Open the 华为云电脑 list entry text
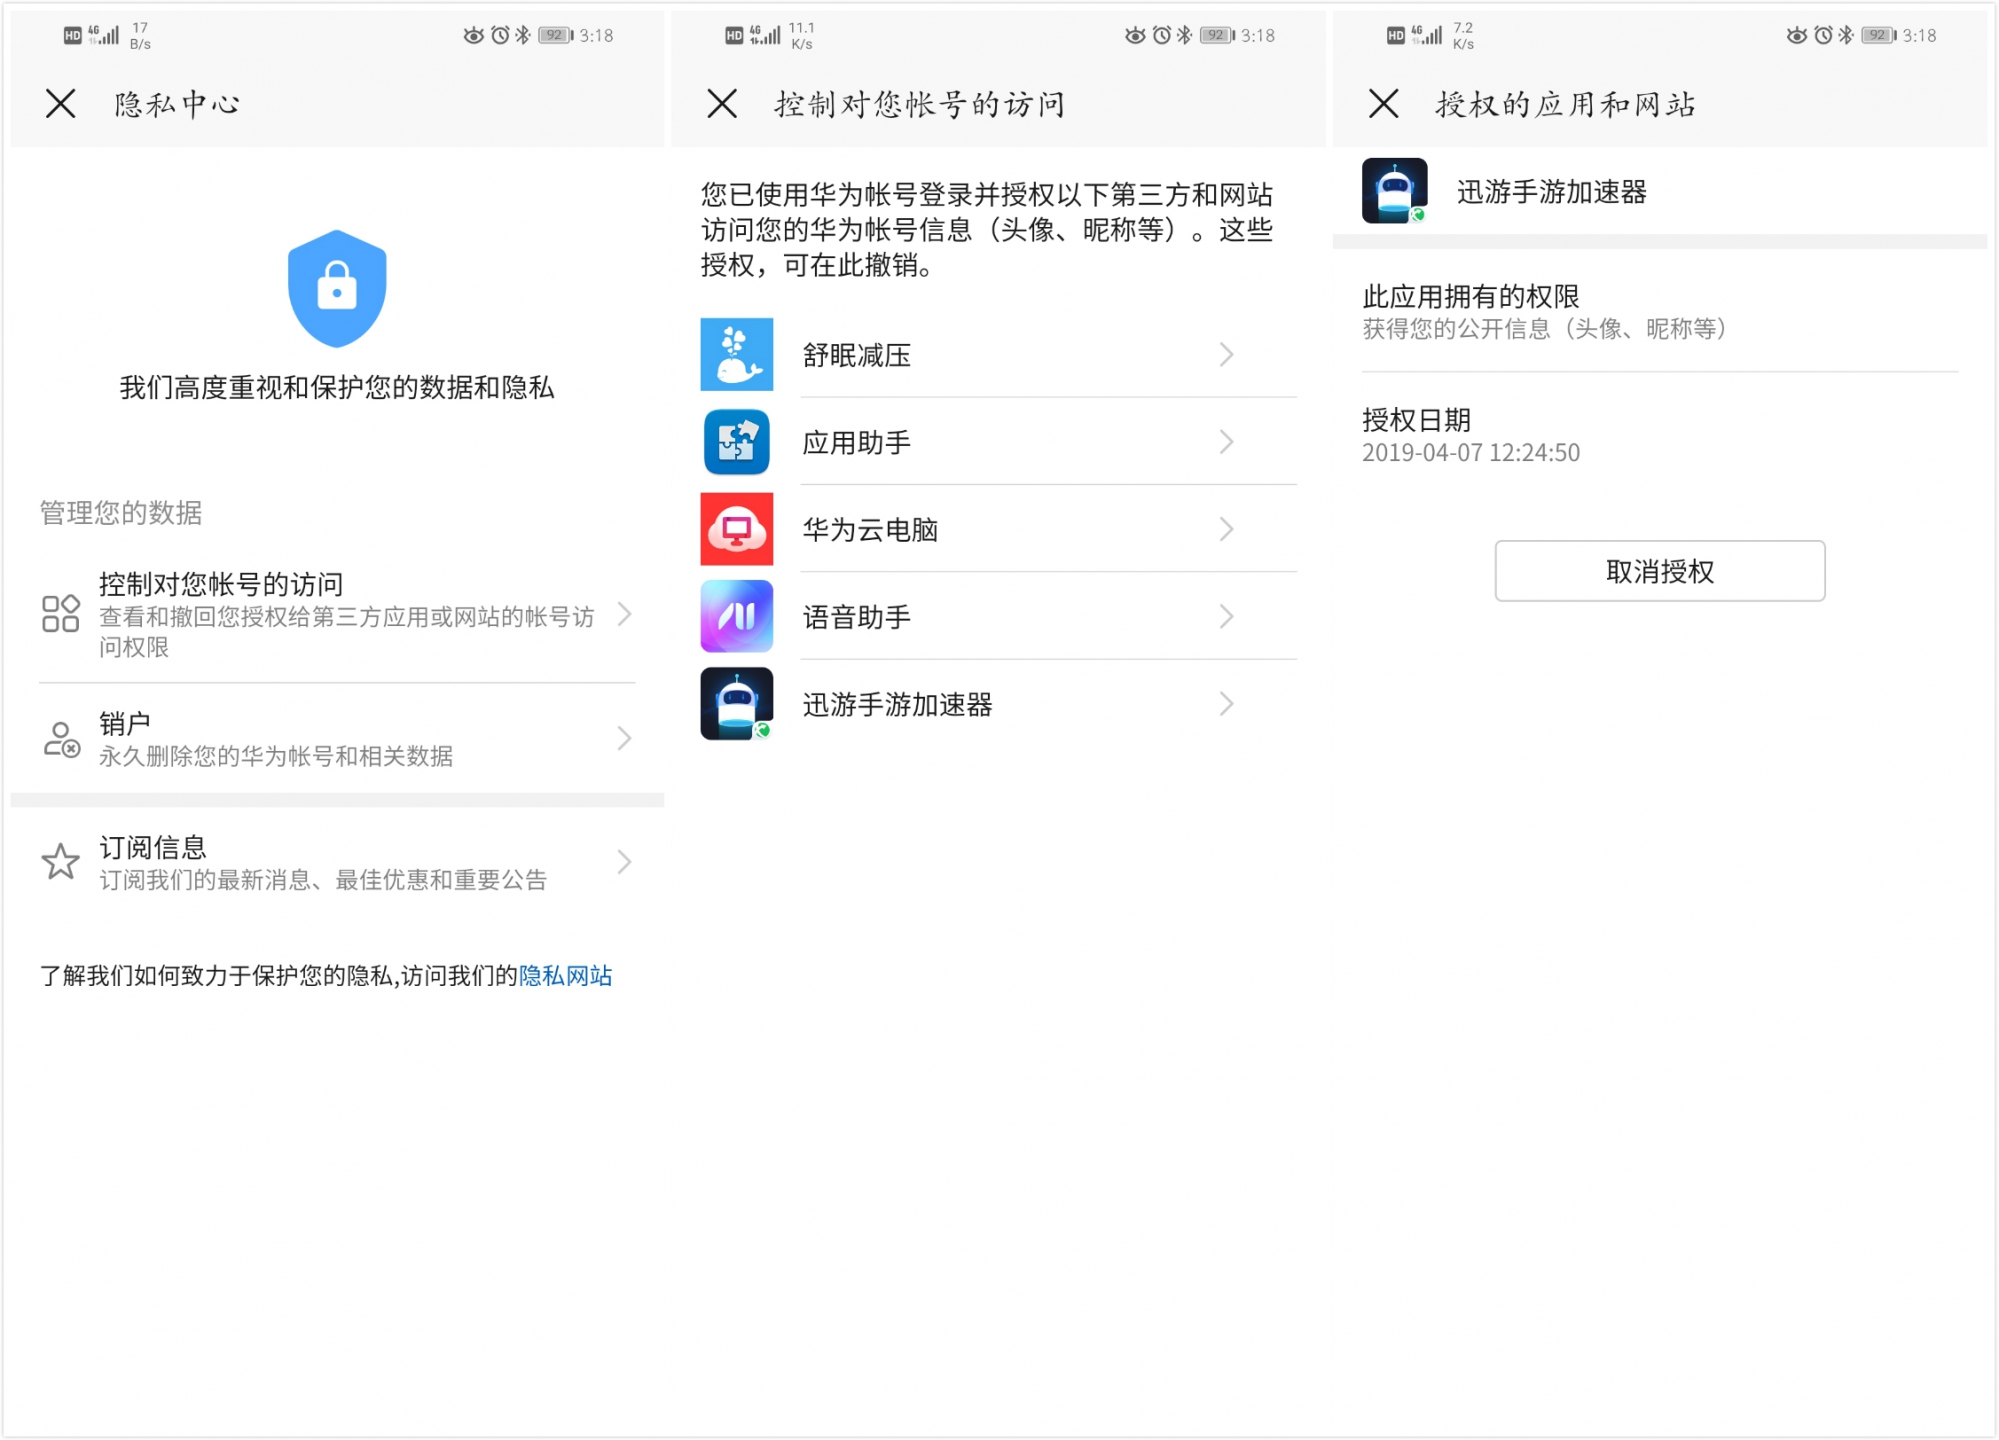The height and width of the screenshot is (1440, 1999). pyautogui.click(x=869, y=530)
